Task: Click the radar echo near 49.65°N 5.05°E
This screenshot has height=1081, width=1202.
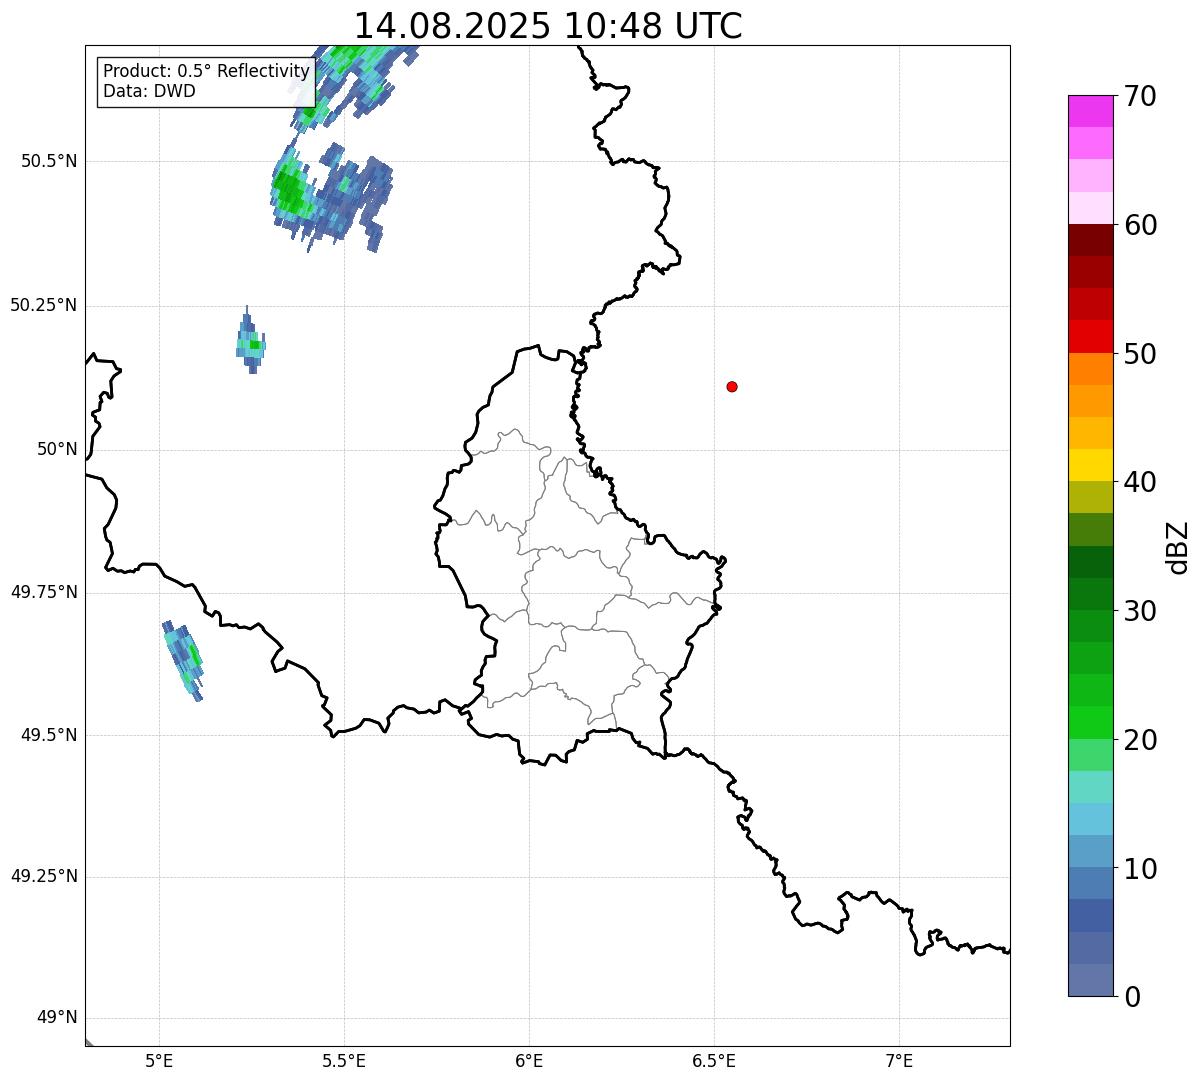Action: pos(184,660)
